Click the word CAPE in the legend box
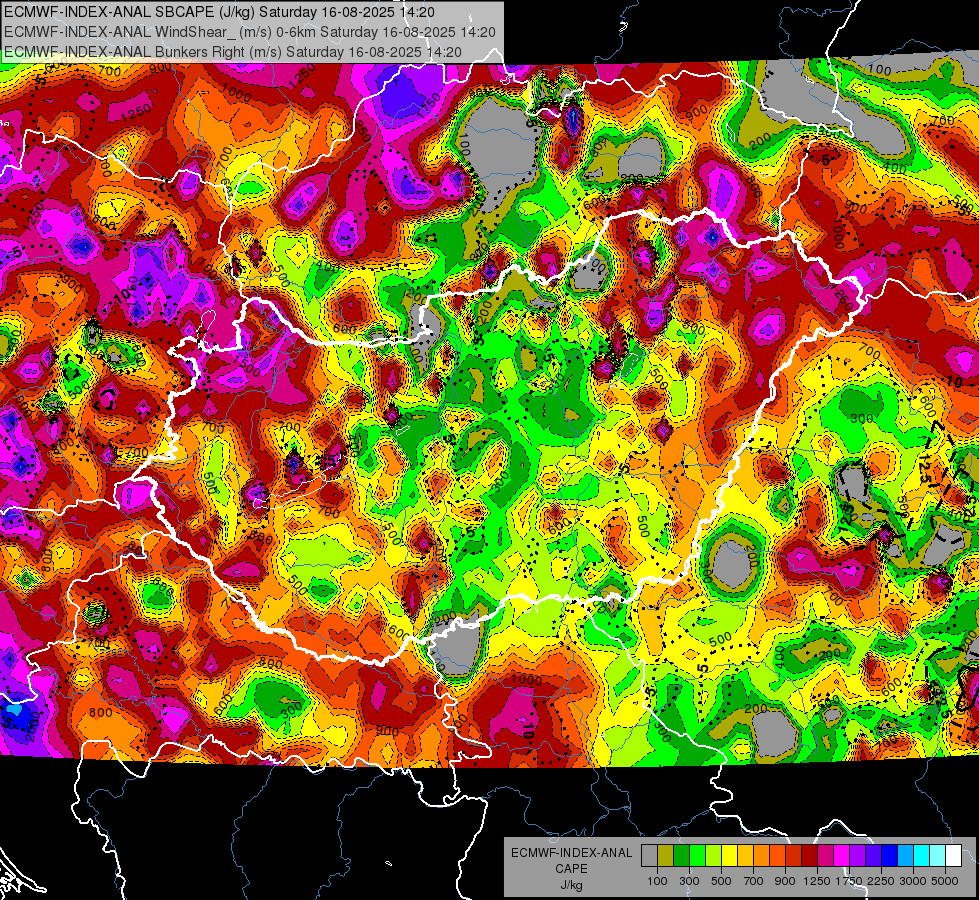 tap(571, 868)
